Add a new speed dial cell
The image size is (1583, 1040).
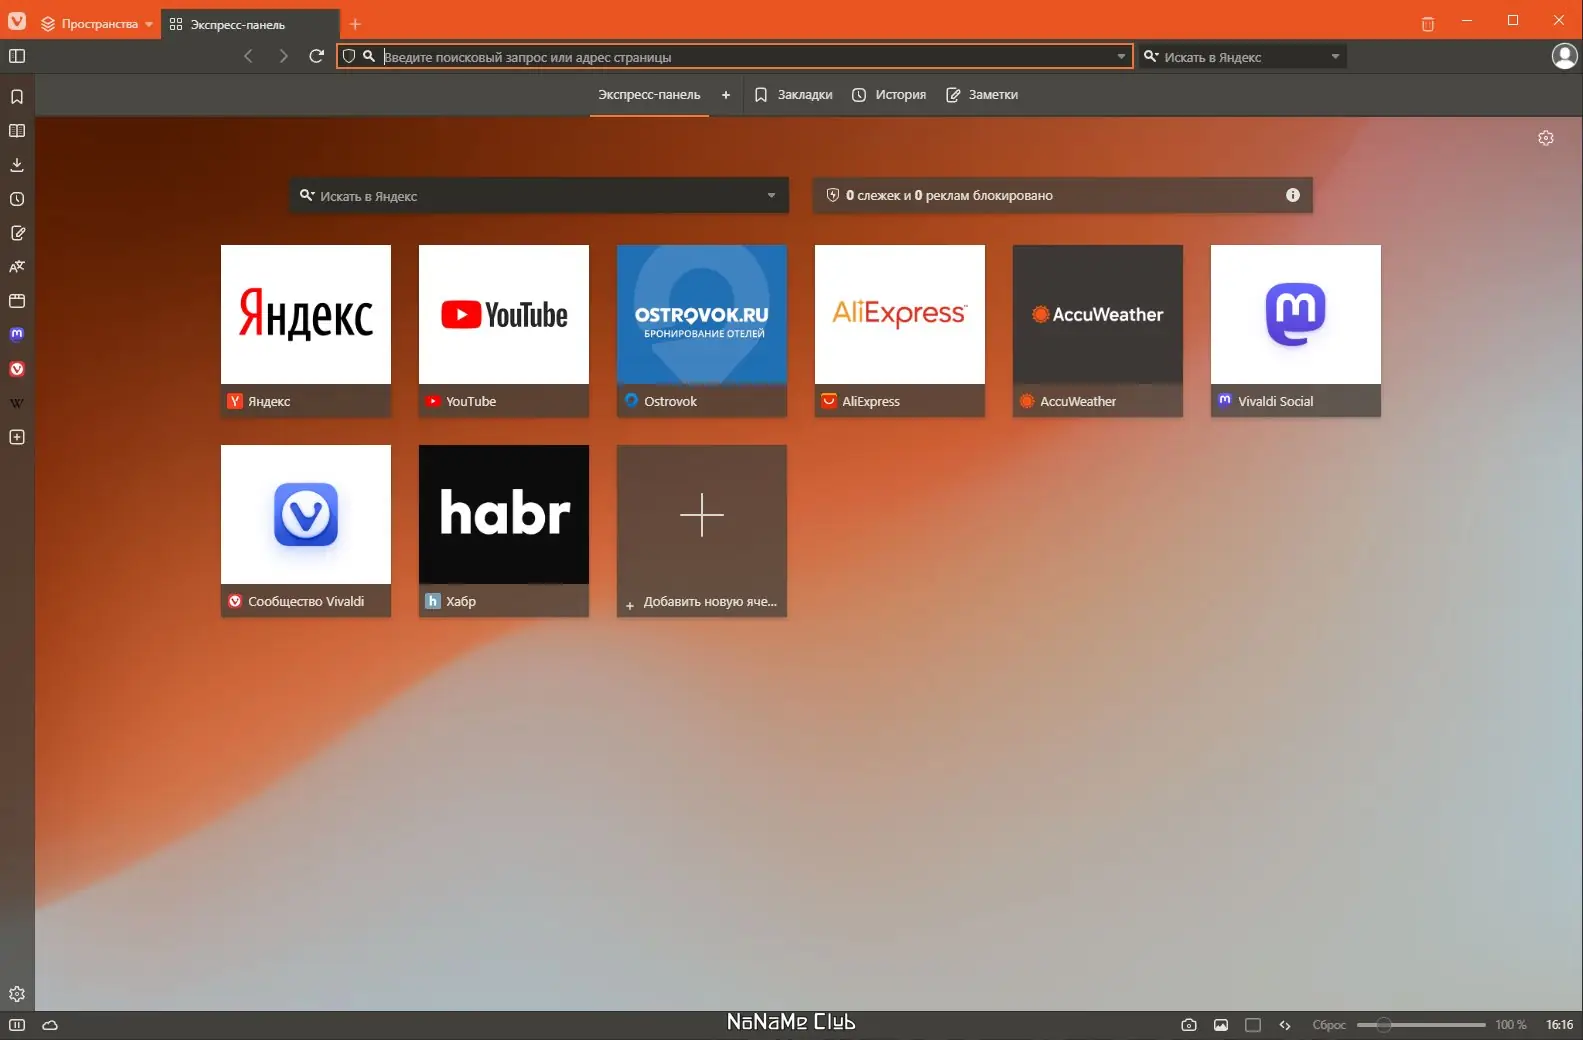coord(702,531)
